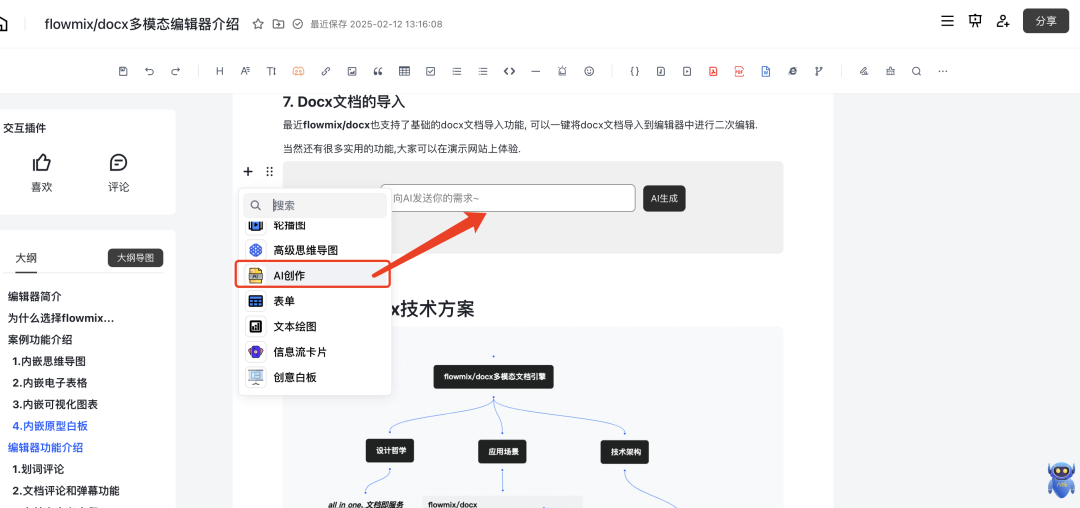The image size is (1080, 508).
Task: Insert a hyperlink via link icon
Action: (326, 71)
